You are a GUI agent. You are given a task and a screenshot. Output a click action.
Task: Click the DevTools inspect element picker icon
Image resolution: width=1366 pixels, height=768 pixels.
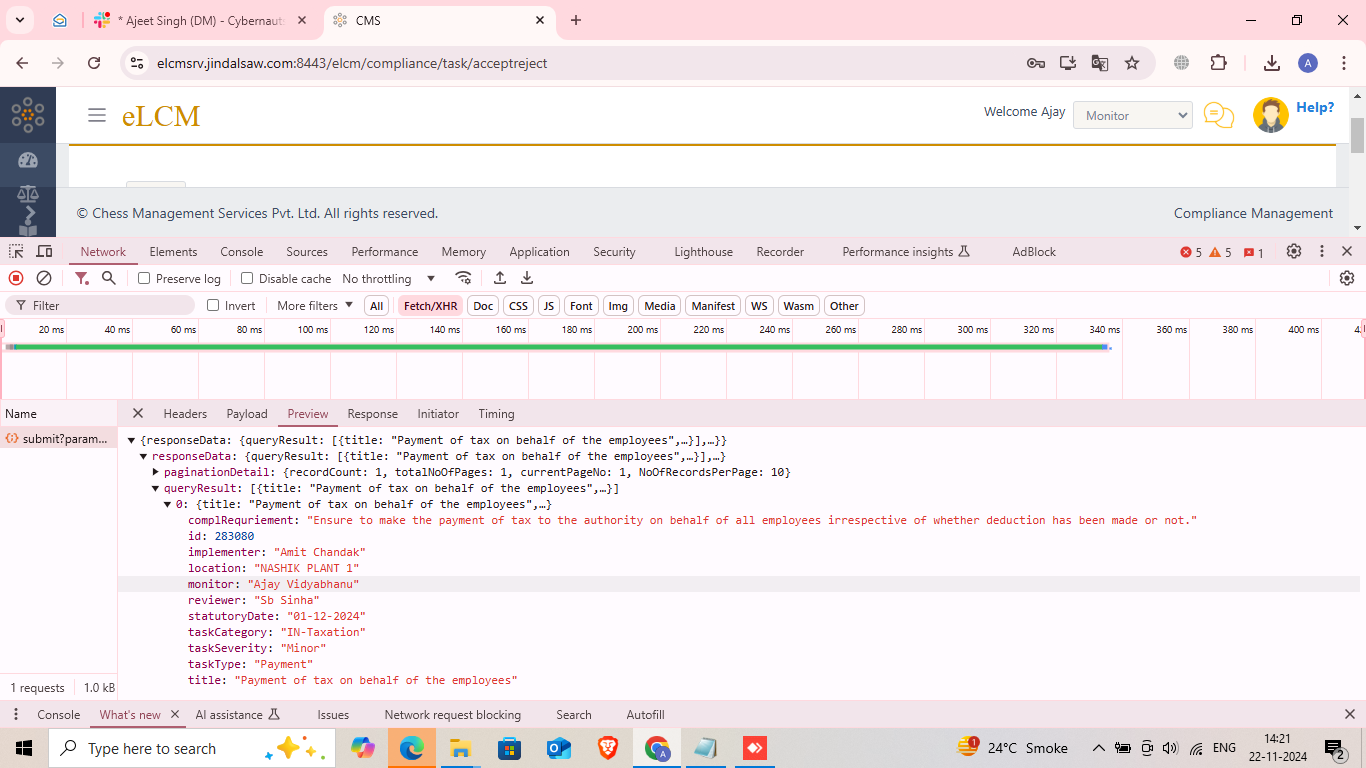click(16, 252)
